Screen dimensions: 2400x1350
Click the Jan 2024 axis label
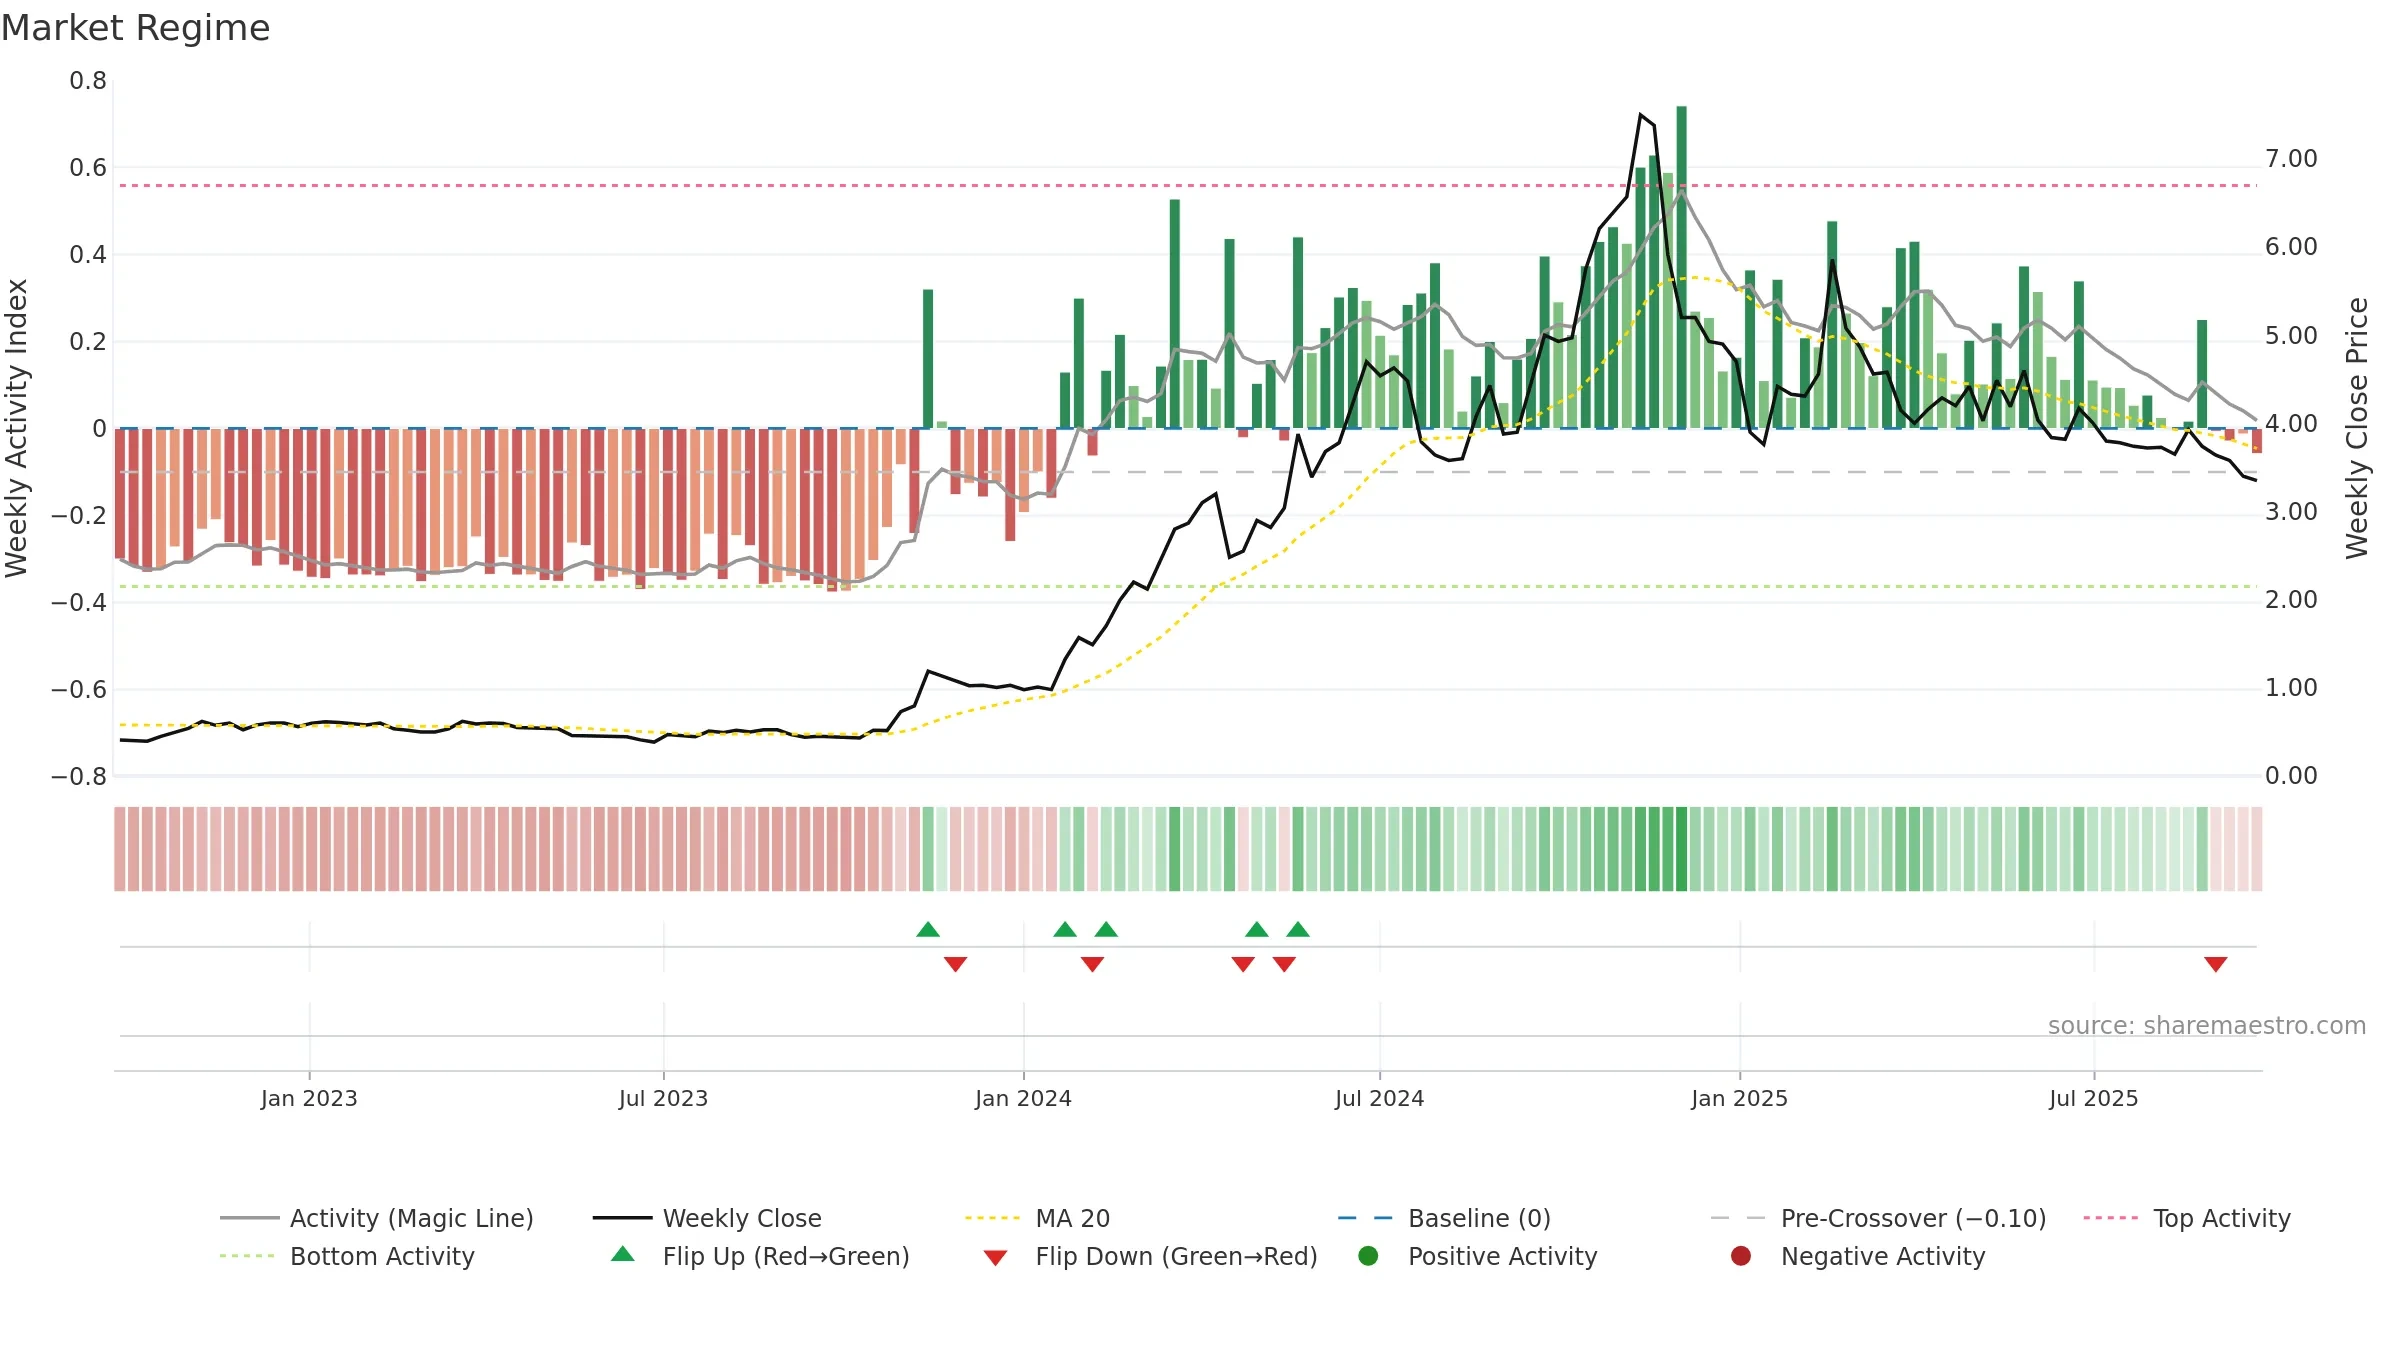(1023, 1098)
